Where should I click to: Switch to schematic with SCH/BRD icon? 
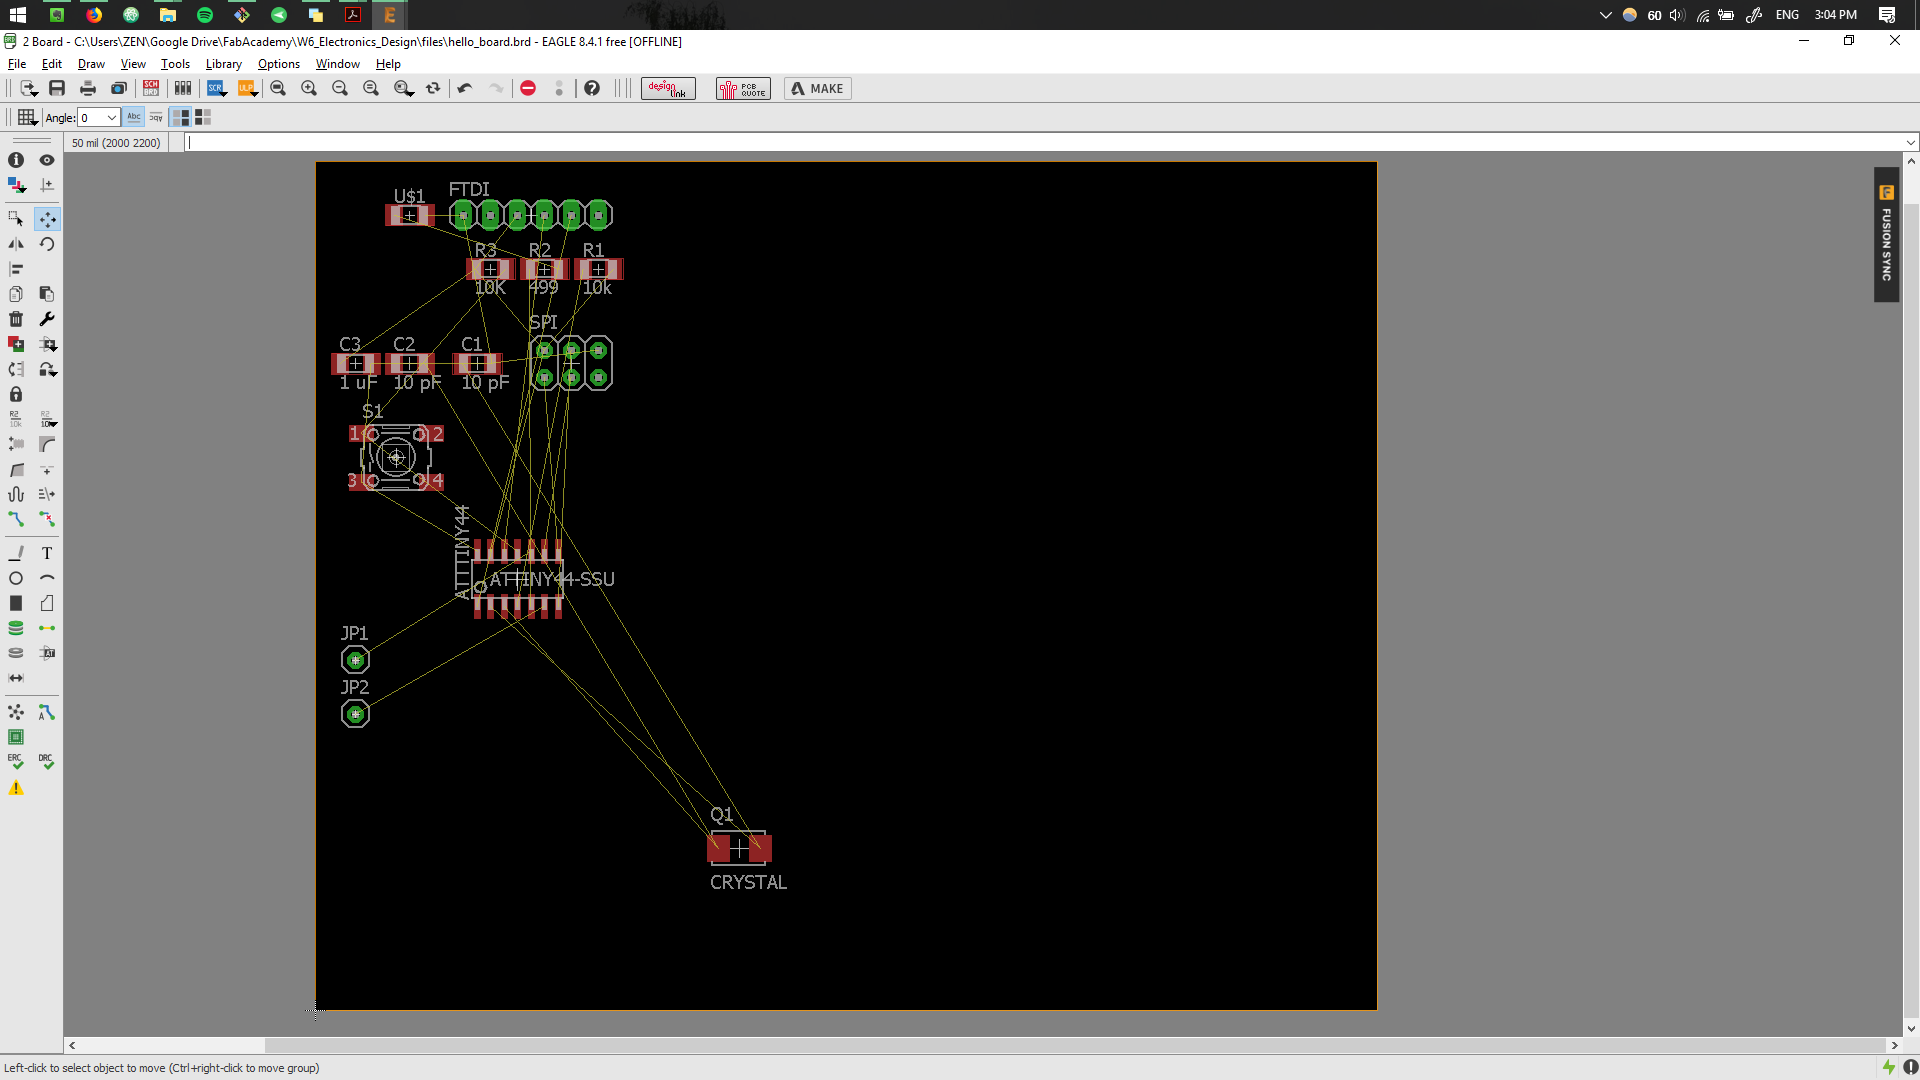click(151, 88)
